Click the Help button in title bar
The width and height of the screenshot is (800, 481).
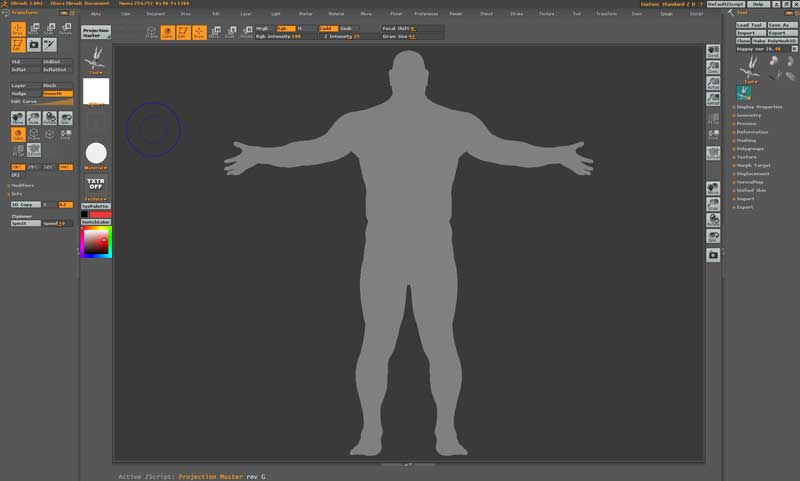759,4
